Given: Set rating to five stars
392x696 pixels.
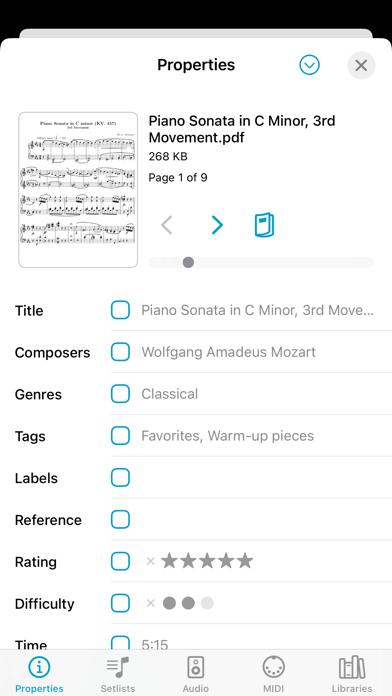Looking at the screenshot, I should click(x=245, y=561).
